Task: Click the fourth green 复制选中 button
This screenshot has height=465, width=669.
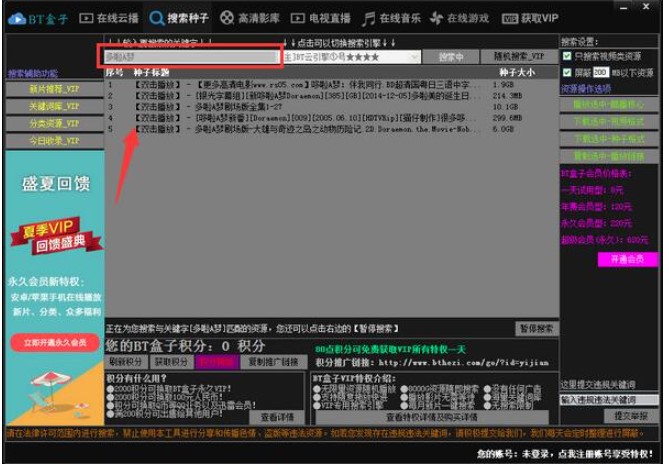Action: click(x=609, y=156)
